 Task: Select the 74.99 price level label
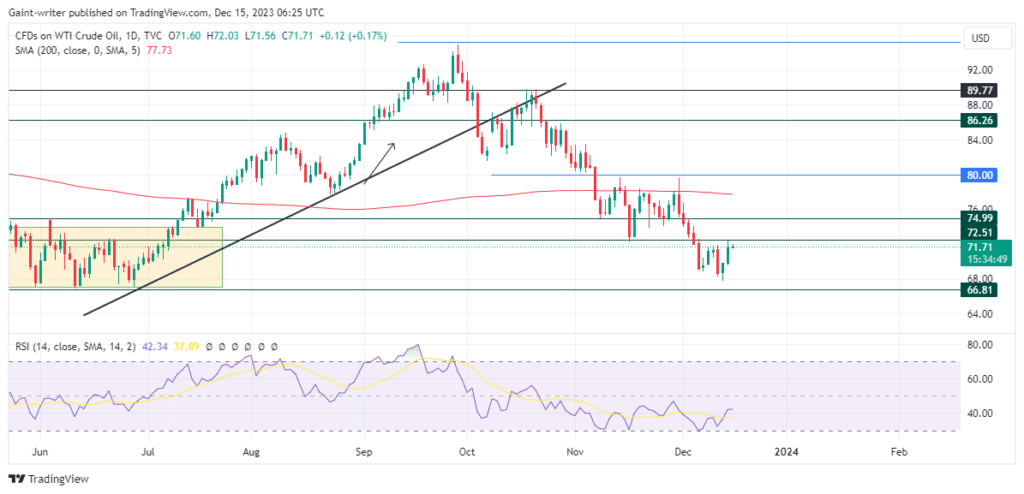(978, 219)
